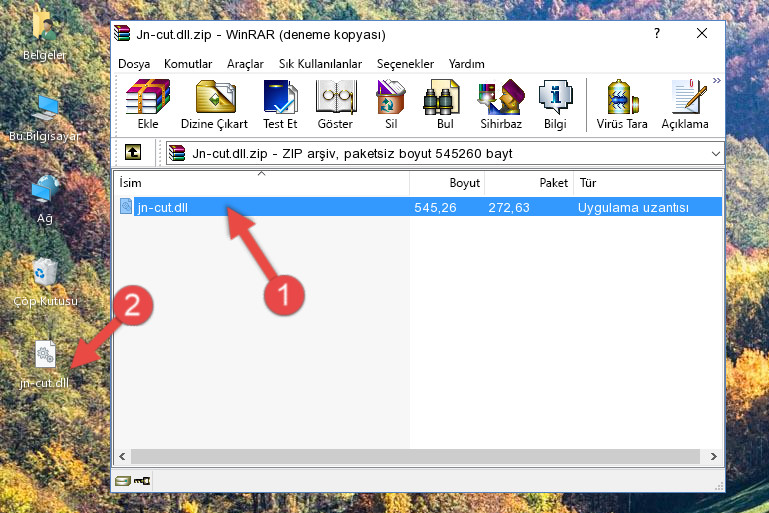The width and height of the screenshot is (769, 513).
Task: Open the address bar path dropdown
Action: 716,154
